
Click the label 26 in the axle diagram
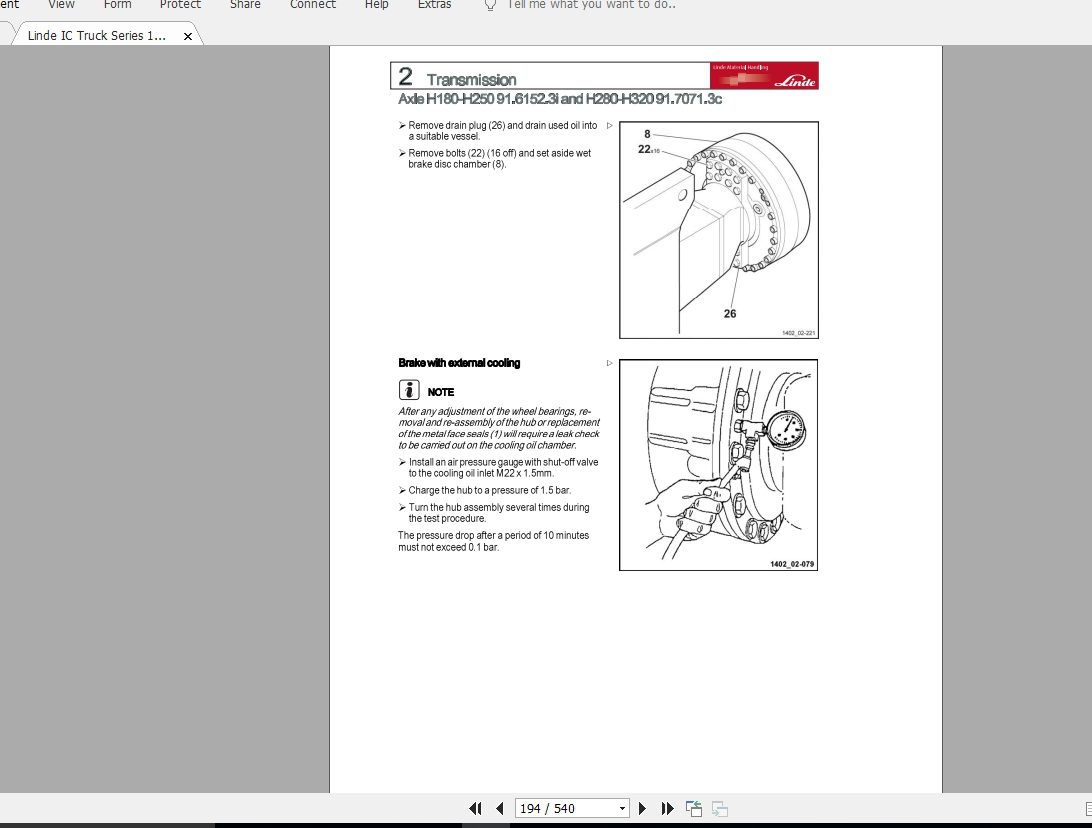(730, 314)
